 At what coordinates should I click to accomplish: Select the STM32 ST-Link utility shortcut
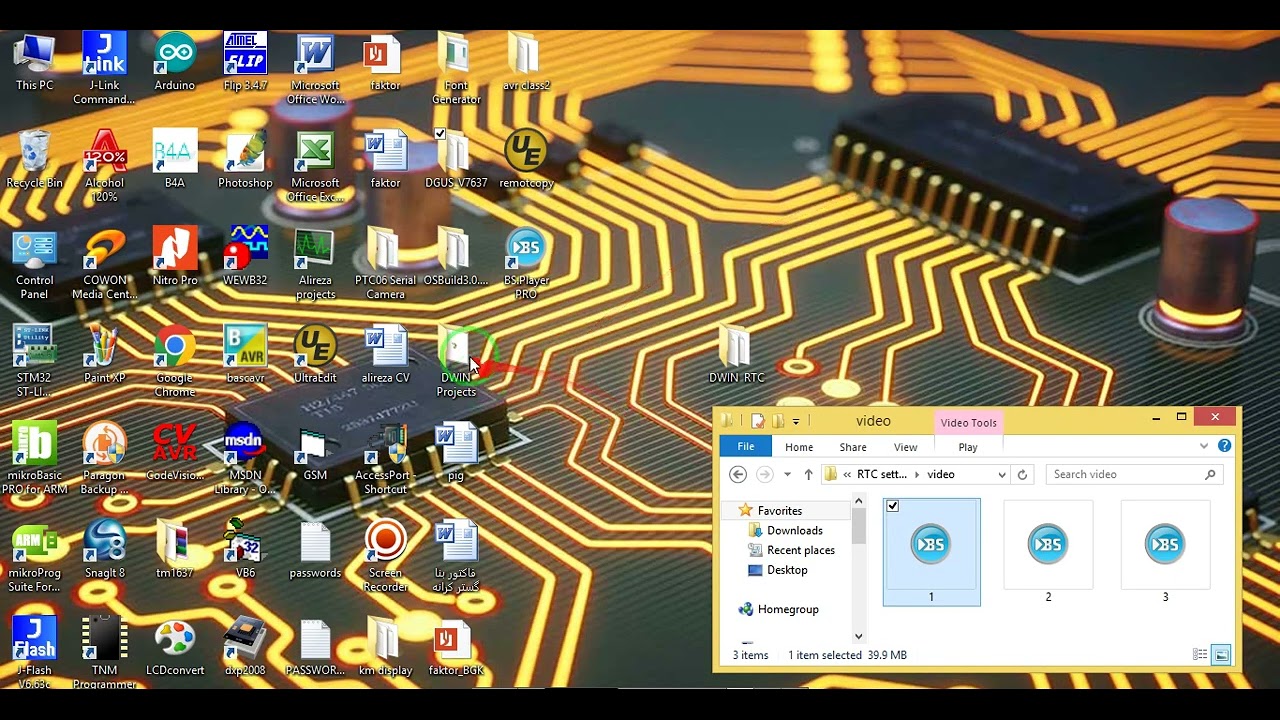coord(34,361)
